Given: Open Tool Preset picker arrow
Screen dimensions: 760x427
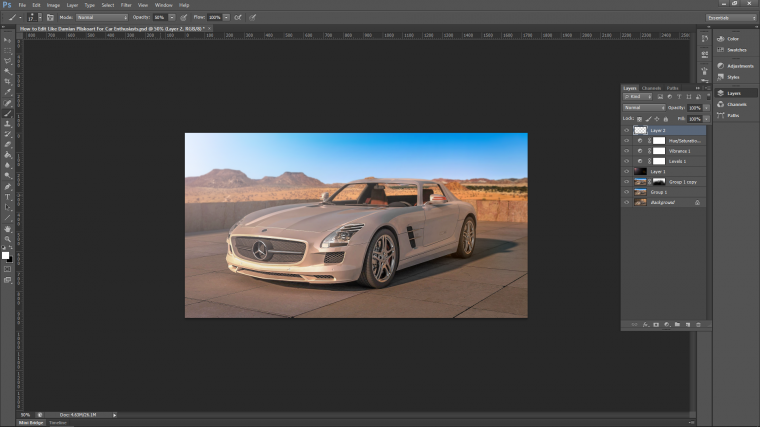Looking at the screenshot, I should point(20,17).
